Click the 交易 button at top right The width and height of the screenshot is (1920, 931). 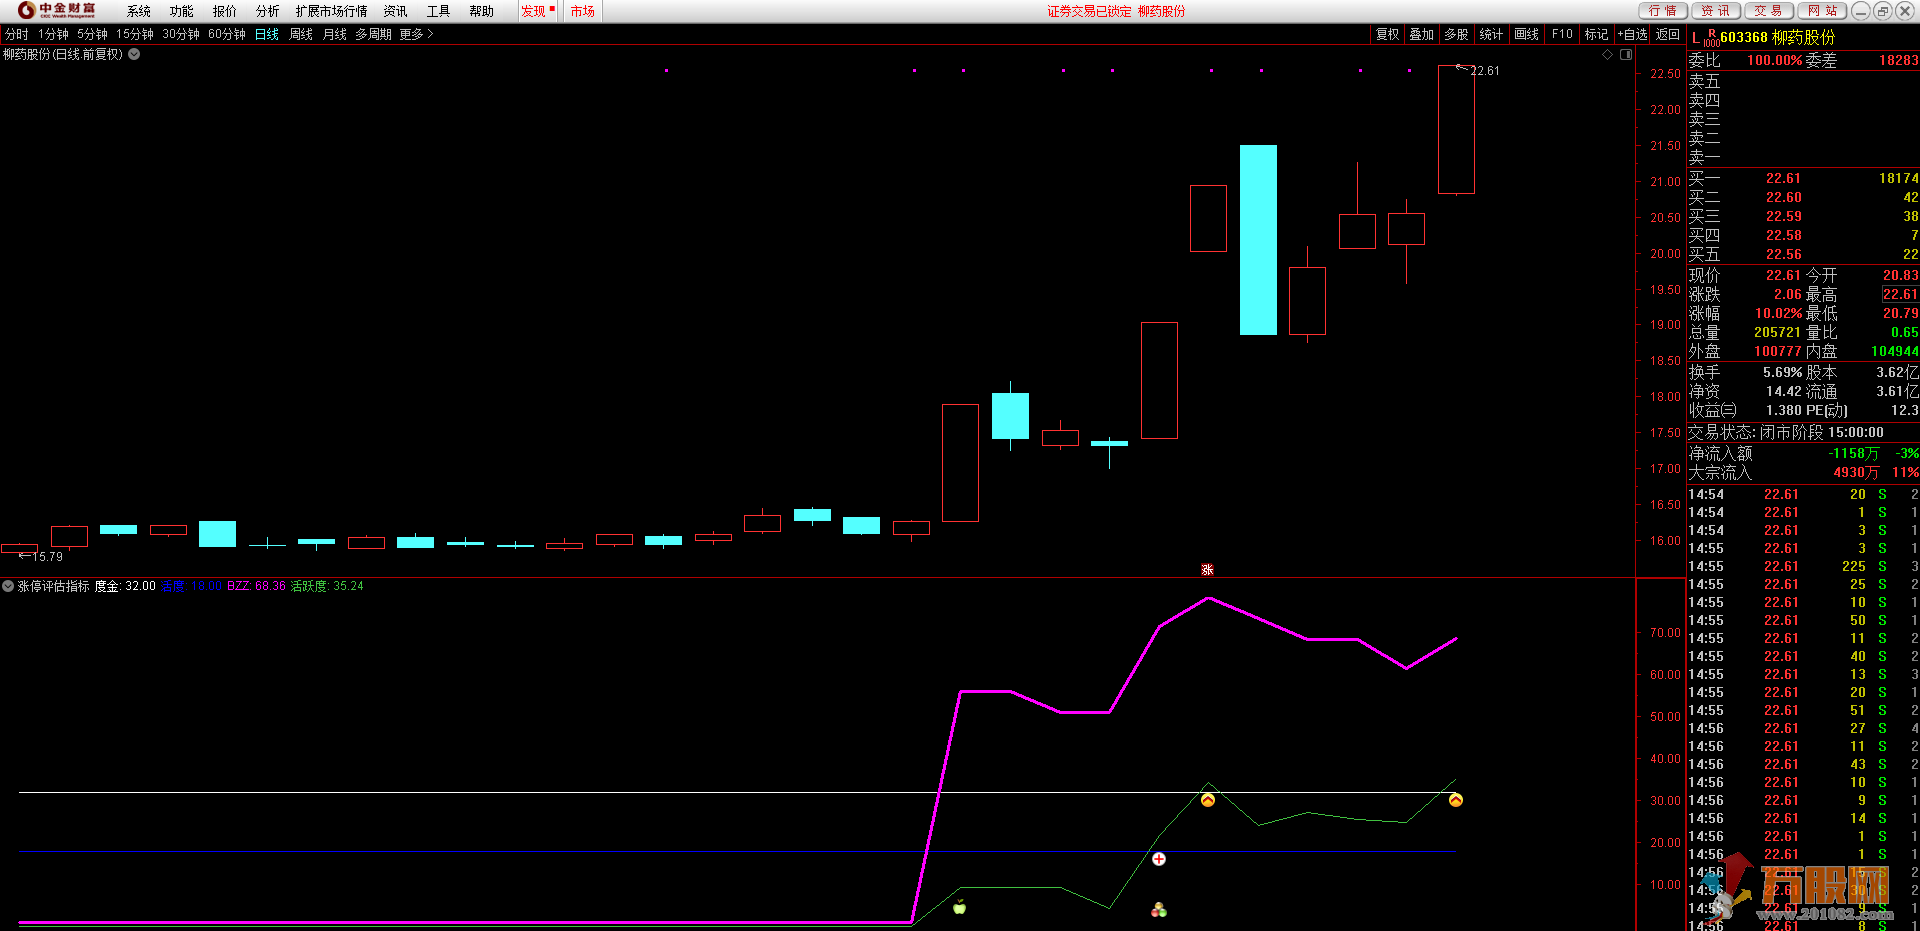pos(1769,11)
